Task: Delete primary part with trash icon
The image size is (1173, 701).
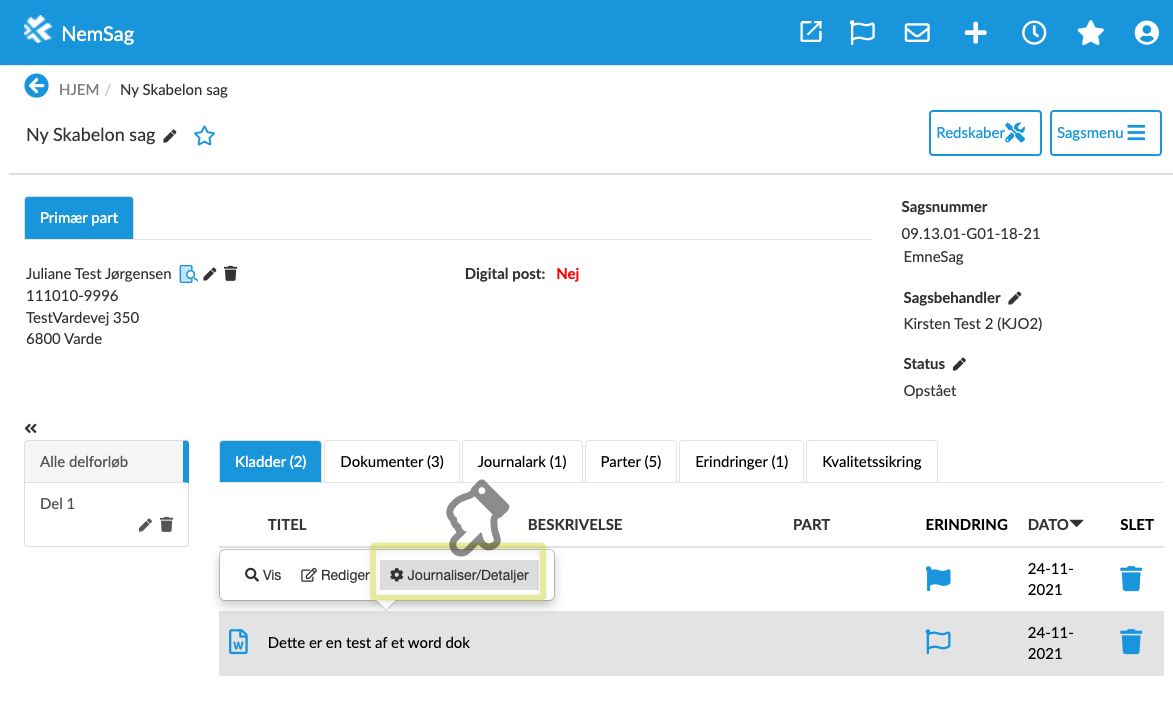Action: [x=231, y=274]
